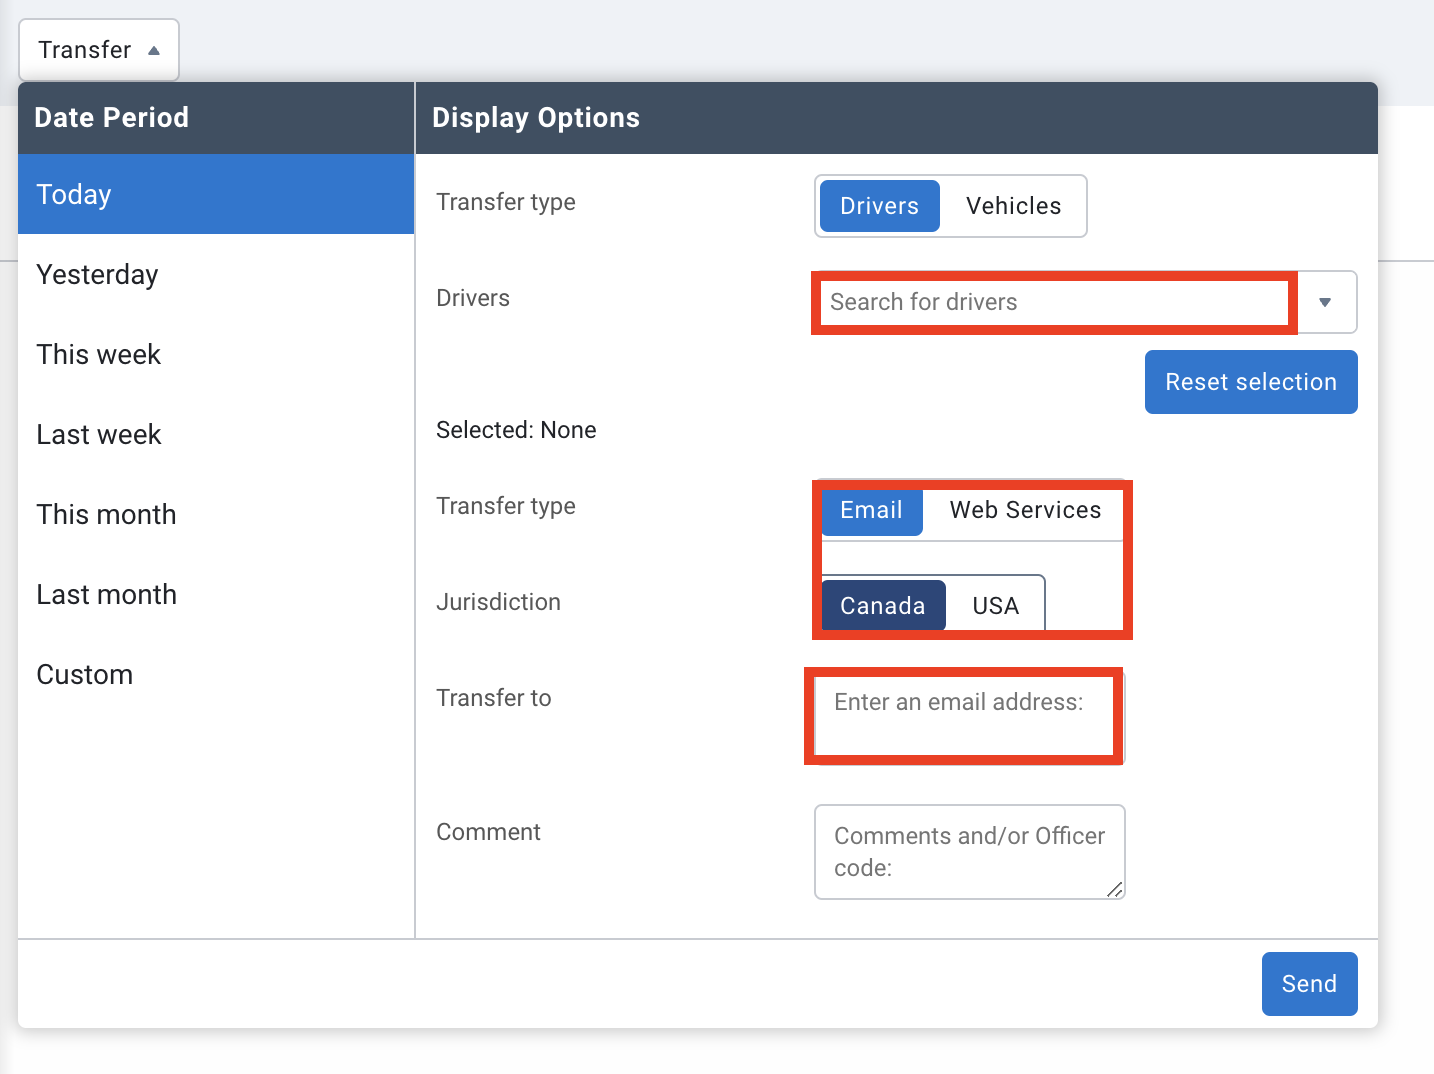The width and height of the screenshot is (1434, 1074).
Task: Choose Last month from the period list
Action: (x=106, y=594)
